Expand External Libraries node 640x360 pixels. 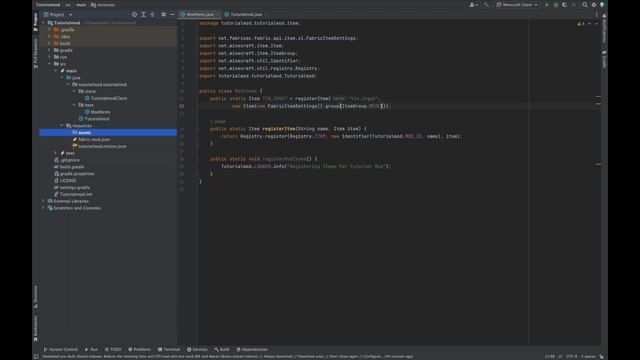coord(43,201)
